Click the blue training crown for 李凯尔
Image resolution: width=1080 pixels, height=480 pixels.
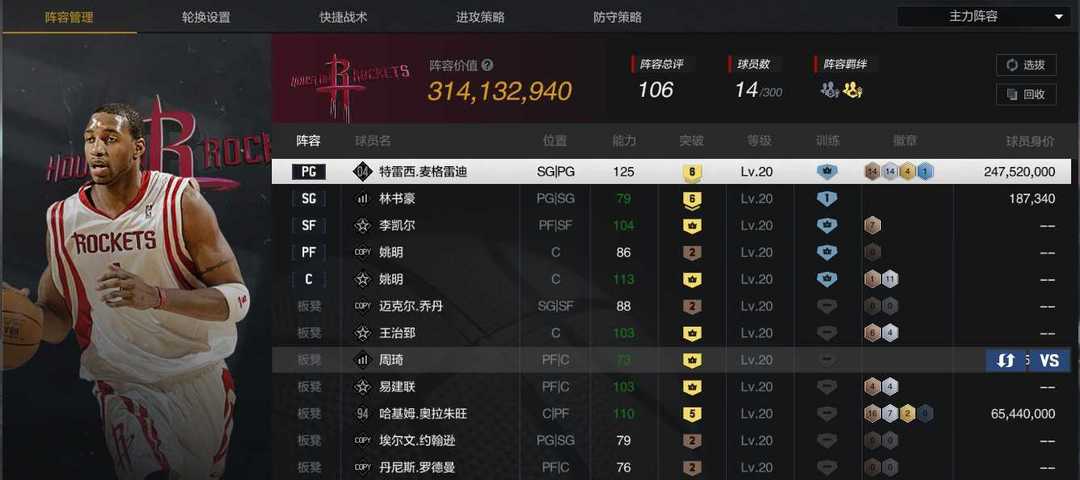tap(827, 226)
